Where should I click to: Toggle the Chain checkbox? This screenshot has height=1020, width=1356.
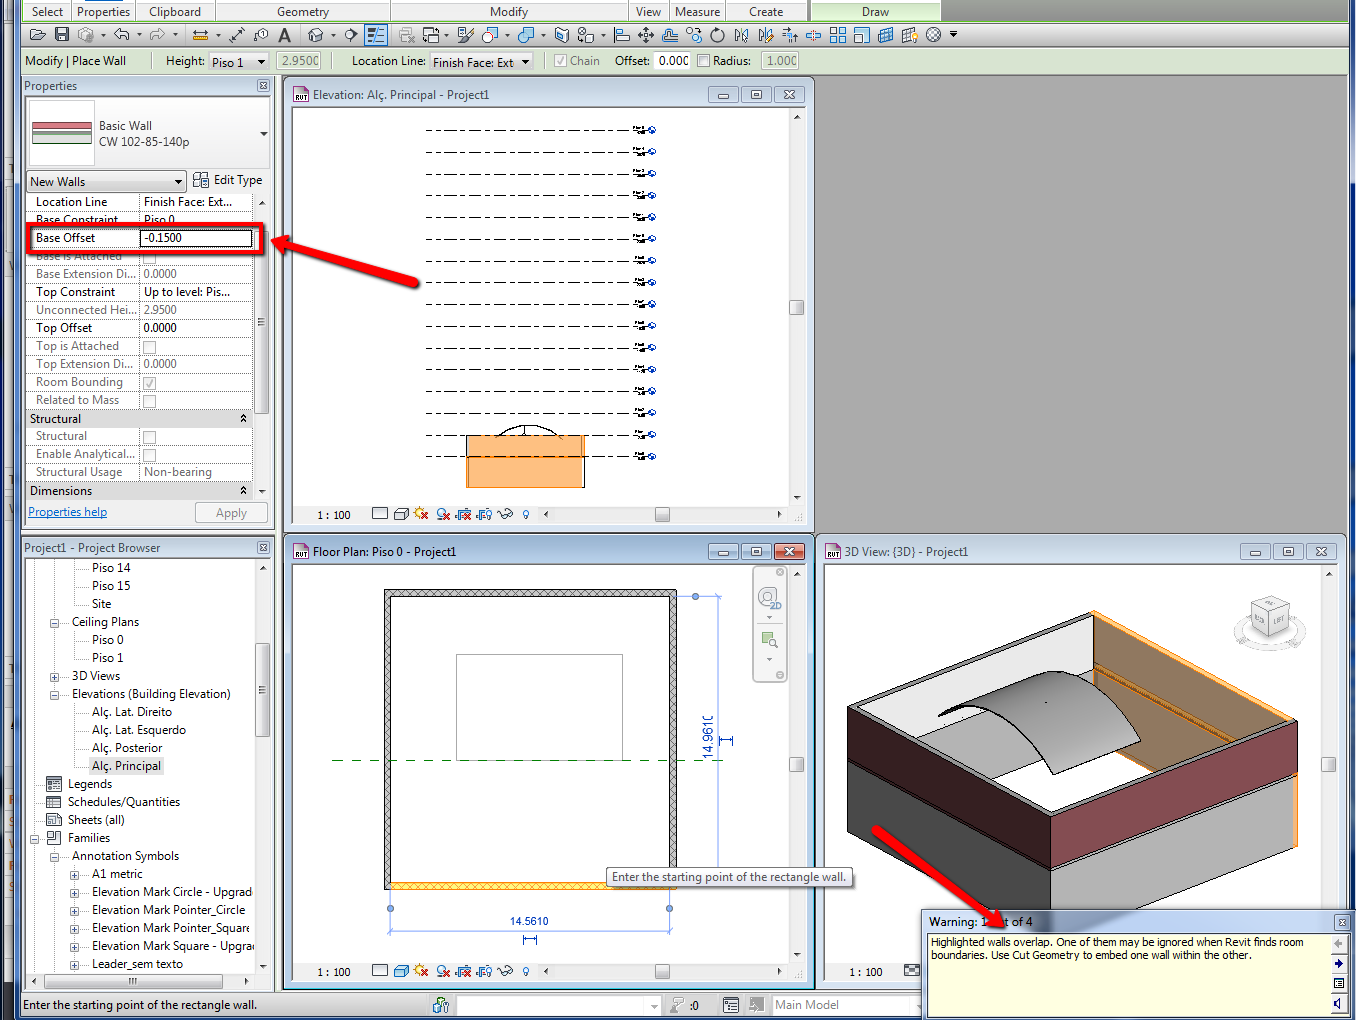pyautogui.click(x=560, y=61)
